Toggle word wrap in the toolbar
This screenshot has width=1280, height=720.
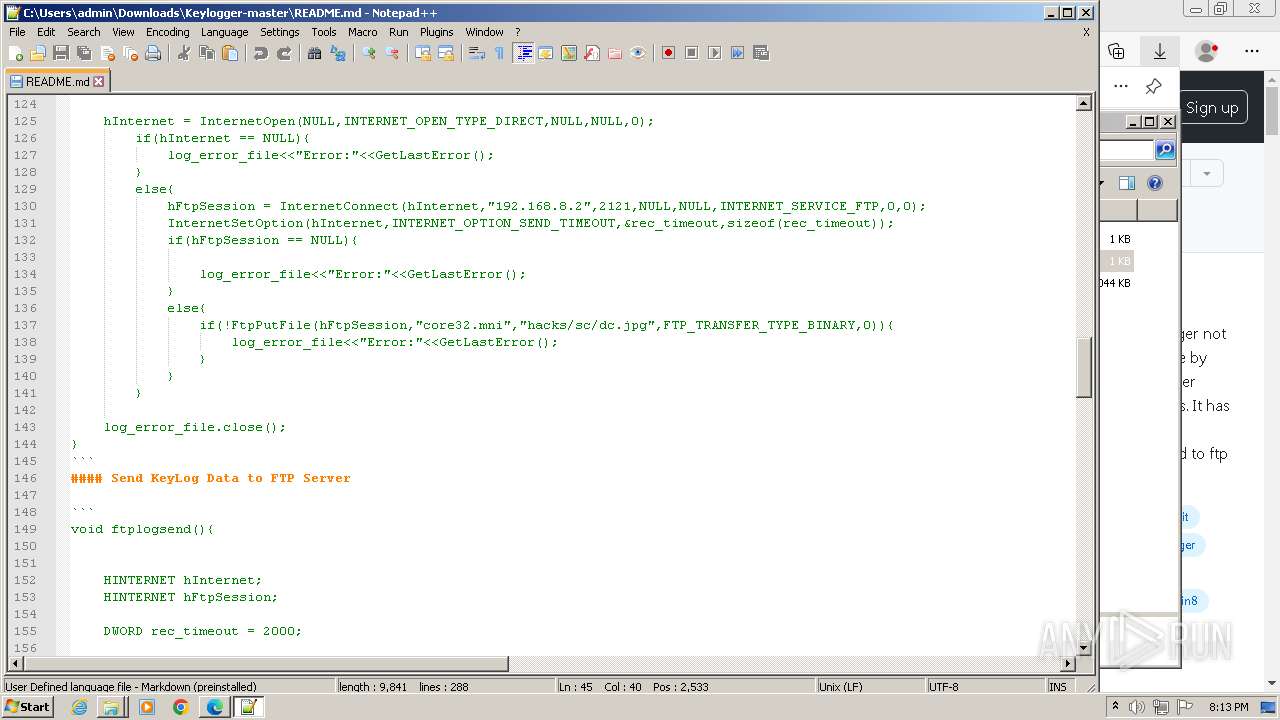[x=477, y=53]
